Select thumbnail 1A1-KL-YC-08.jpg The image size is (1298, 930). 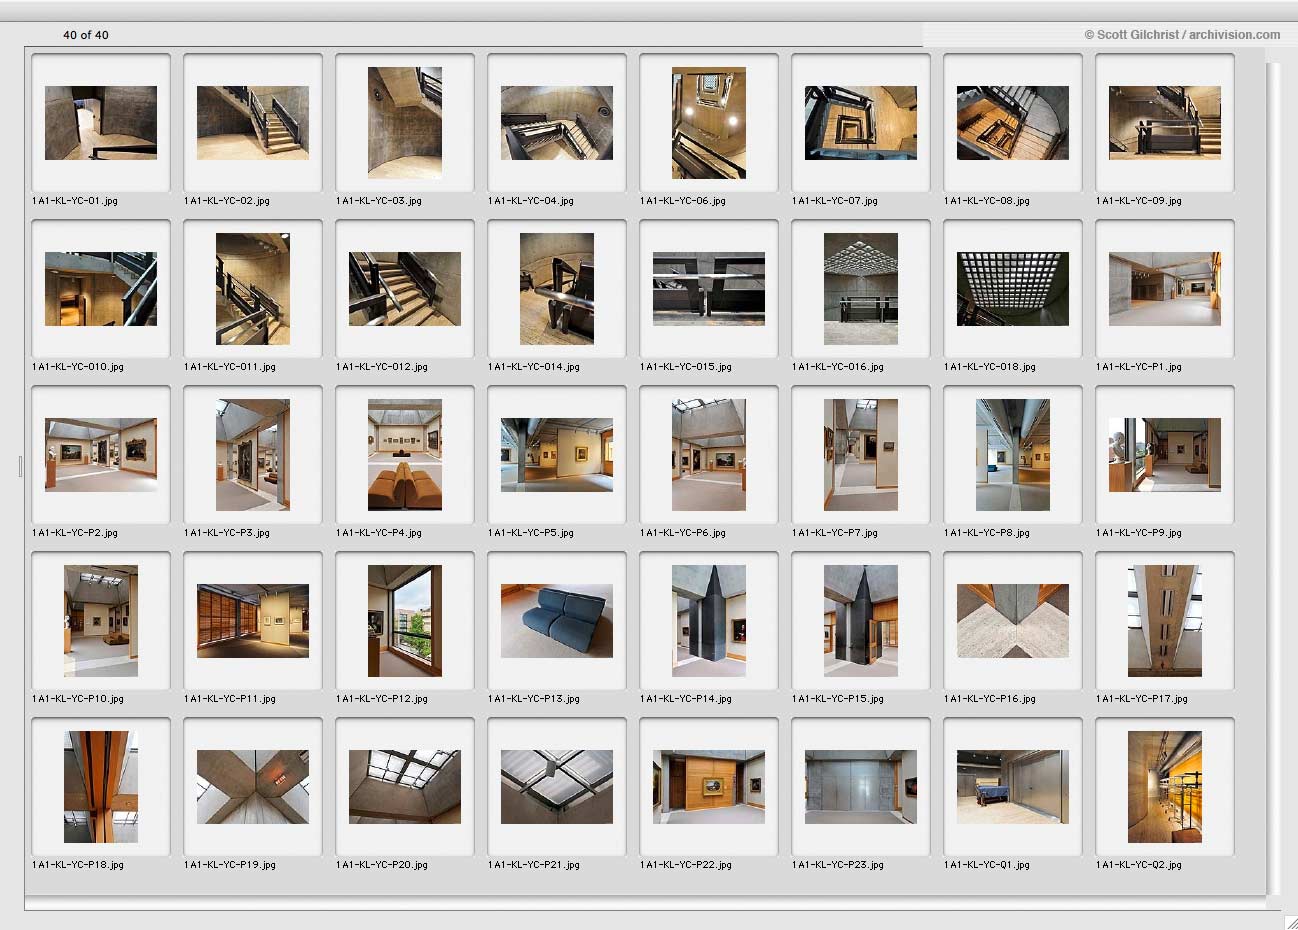pyautogui.click(x=1013, y=123)
